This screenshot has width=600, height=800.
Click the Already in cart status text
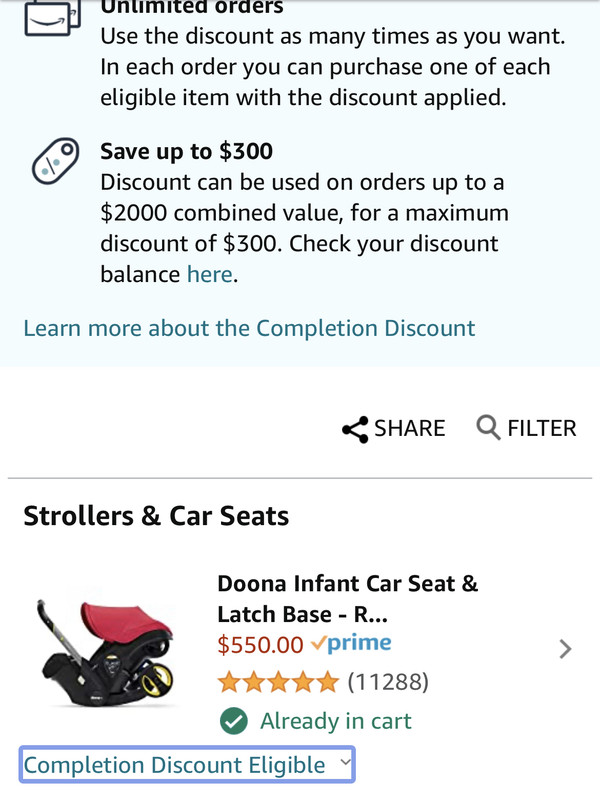click(335, 721)
